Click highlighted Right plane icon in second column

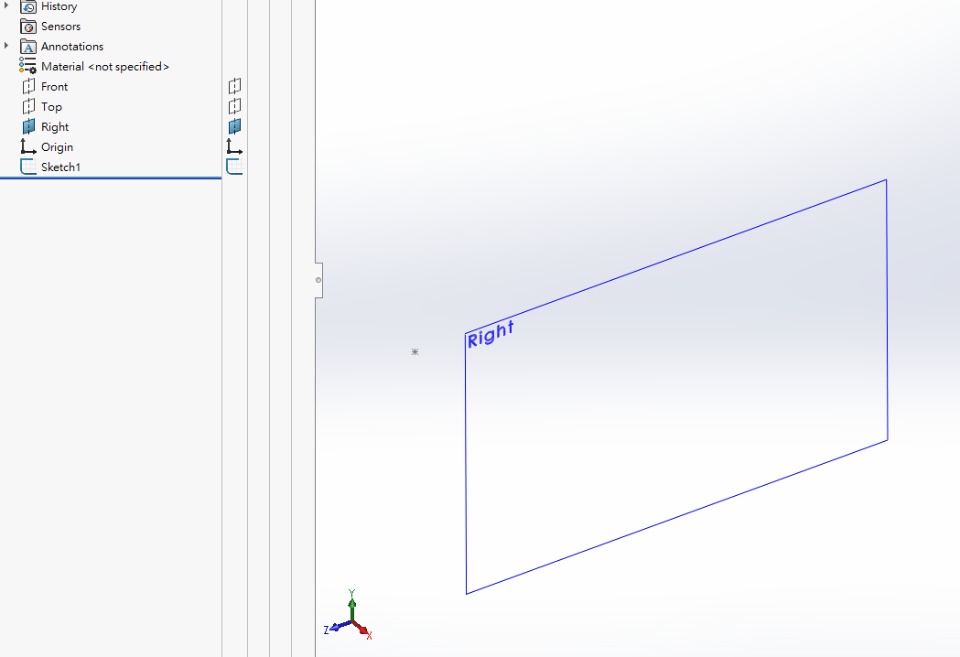(234, 127)
